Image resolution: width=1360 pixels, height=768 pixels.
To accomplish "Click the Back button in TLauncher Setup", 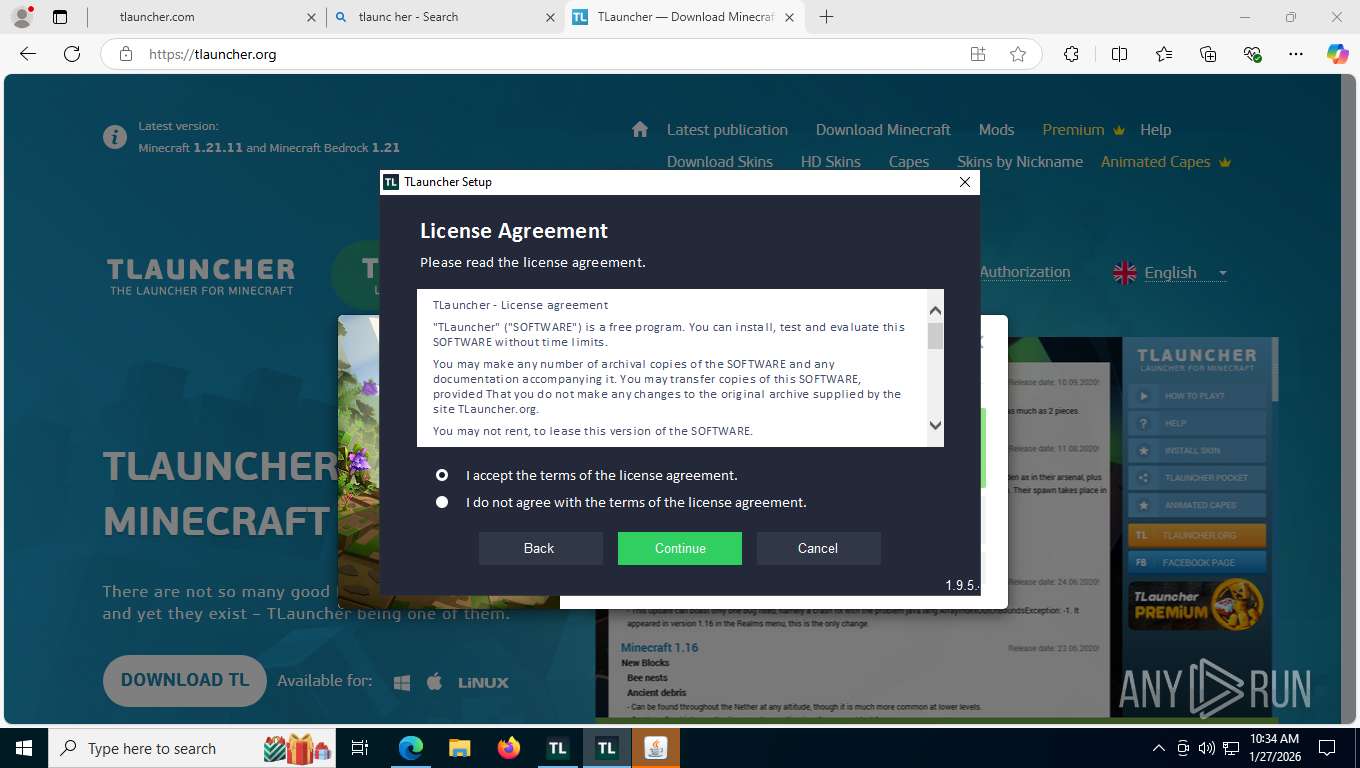I will [x=540, y=548].
